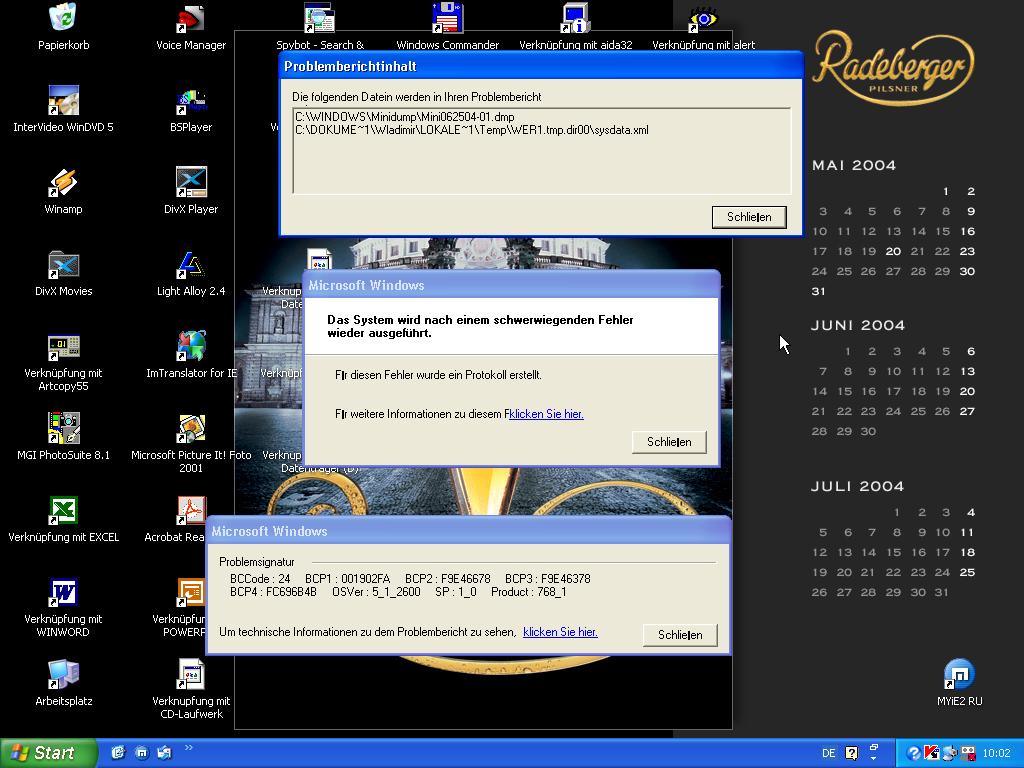Open the Spybot Search & Destroy shortcut

coord(319,18)
